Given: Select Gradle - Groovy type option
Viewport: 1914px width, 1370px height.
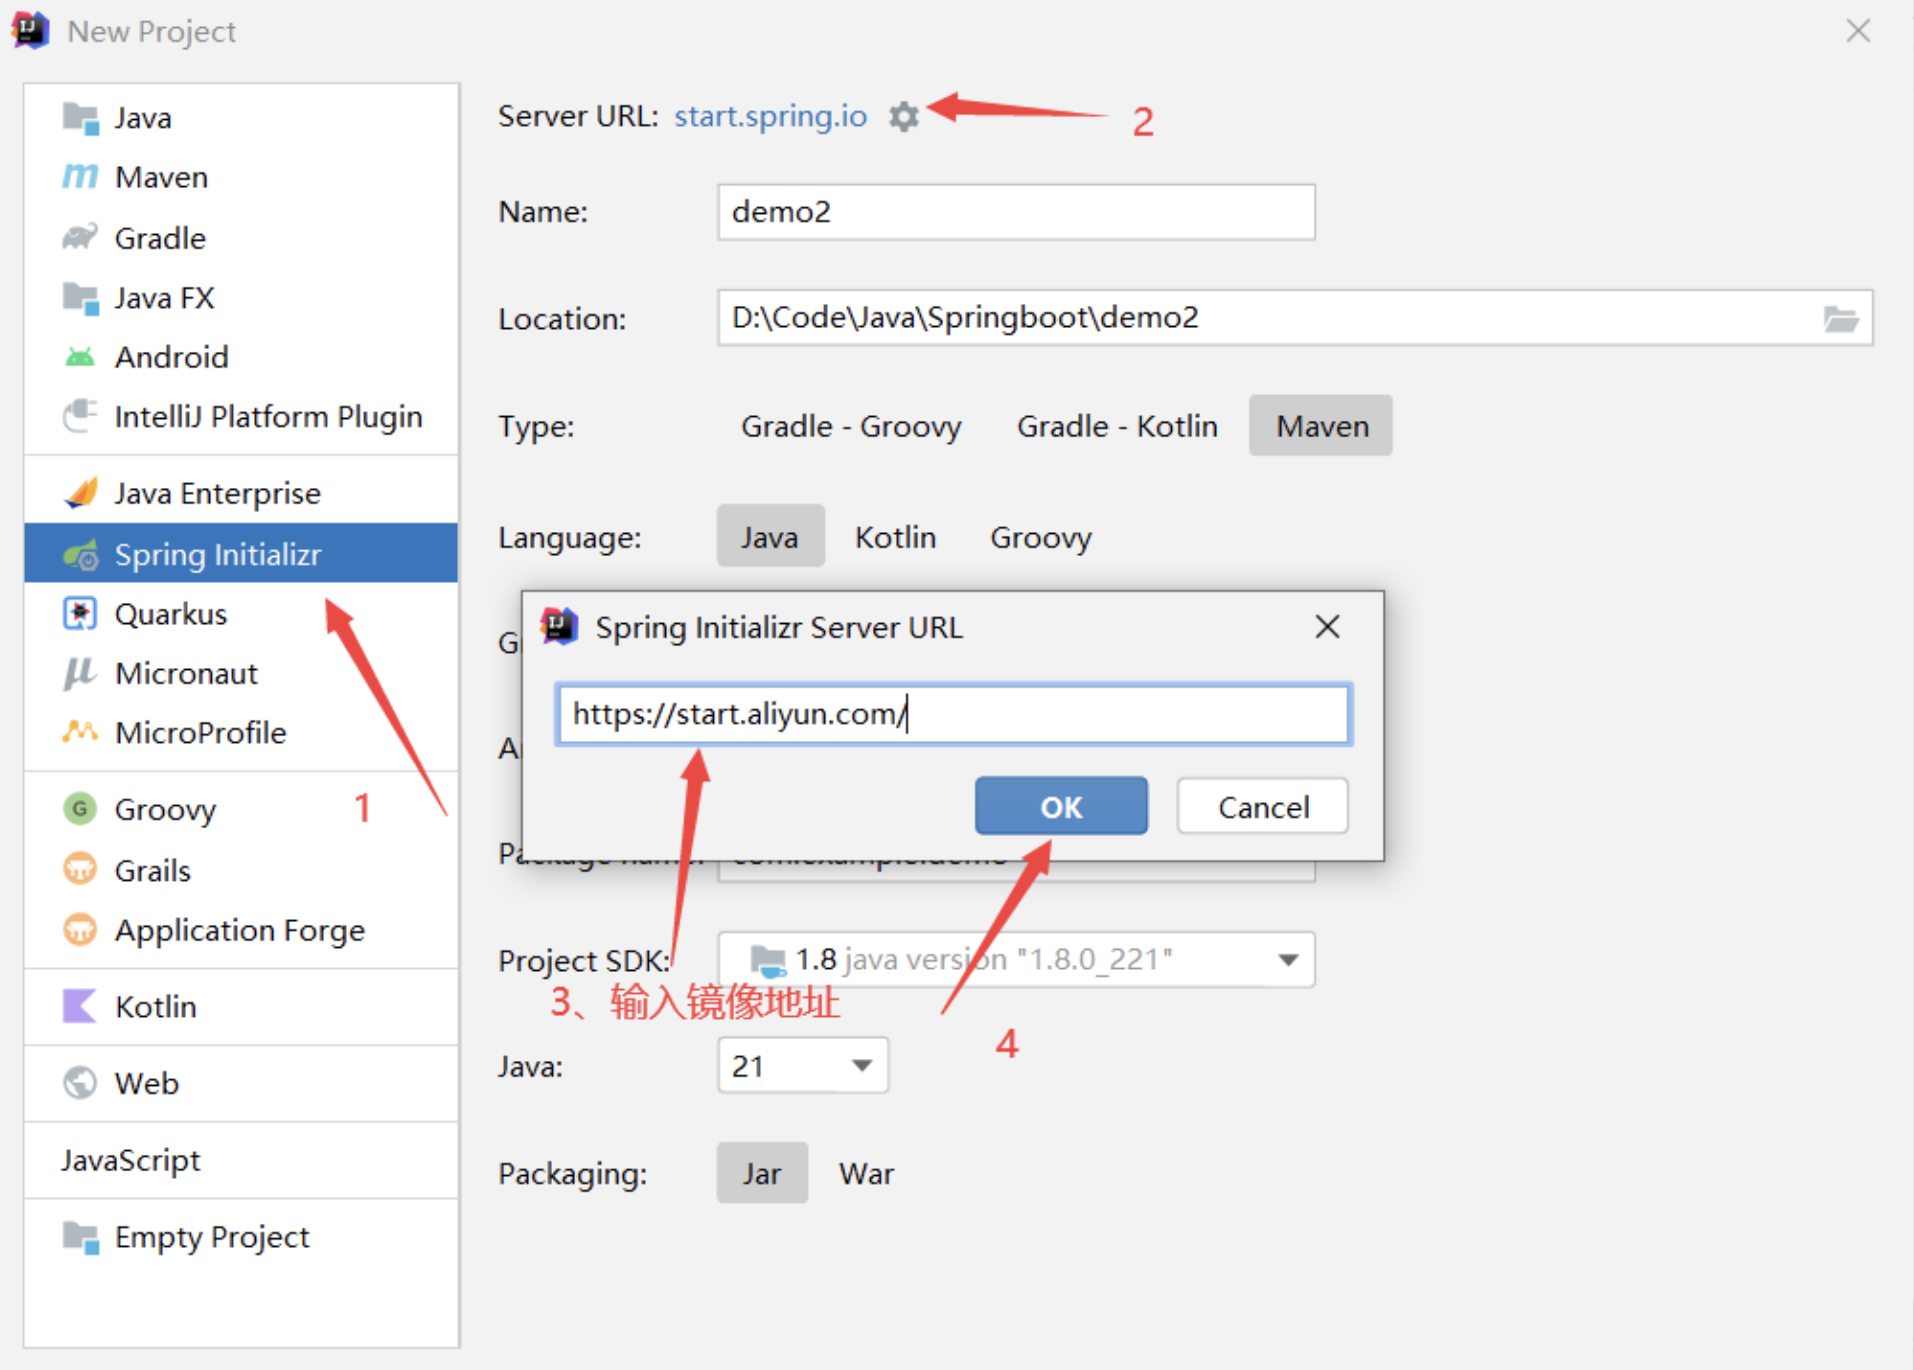Looking at the screenshot, I should click(850, 426).
